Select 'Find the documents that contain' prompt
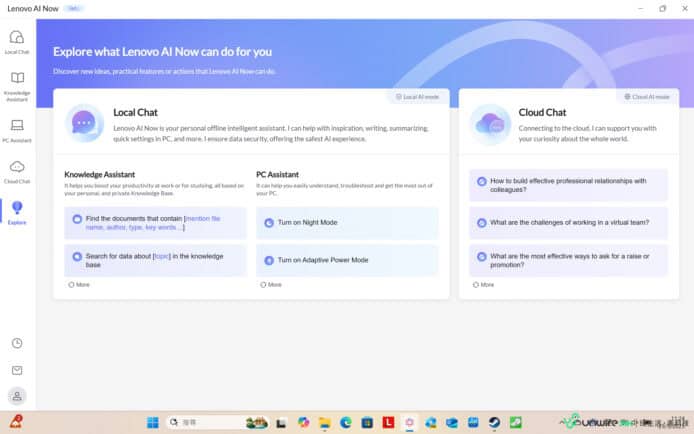This screenshot has width=694, height=434. (155, 223)
